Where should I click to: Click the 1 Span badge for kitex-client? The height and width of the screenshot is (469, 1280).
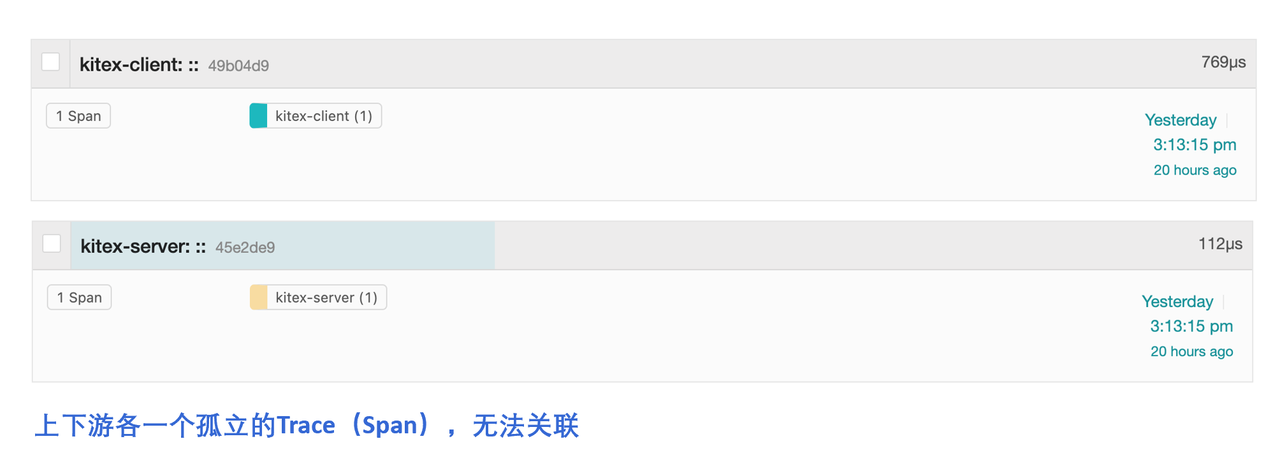click(78, 116)
